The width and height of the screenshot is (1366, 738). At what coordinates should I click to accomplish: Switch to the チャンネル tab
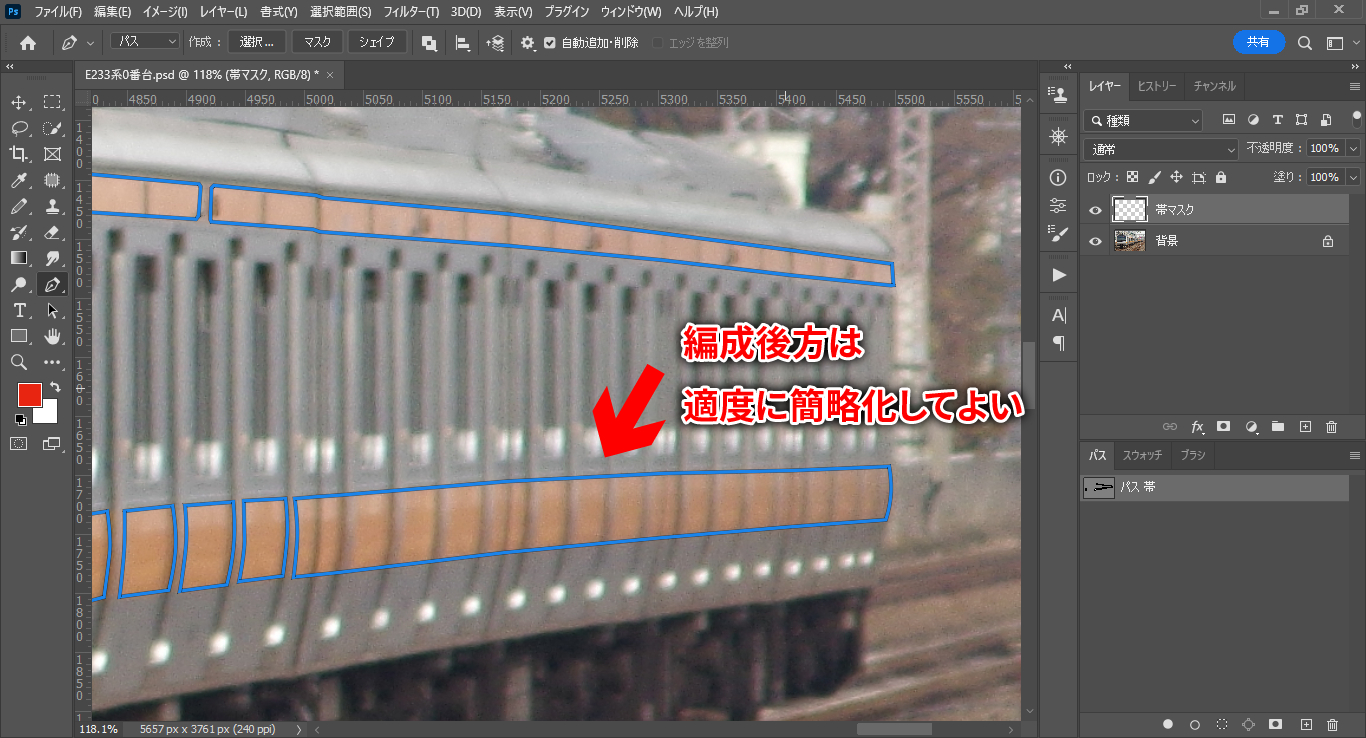click(x=1214, y=87)
